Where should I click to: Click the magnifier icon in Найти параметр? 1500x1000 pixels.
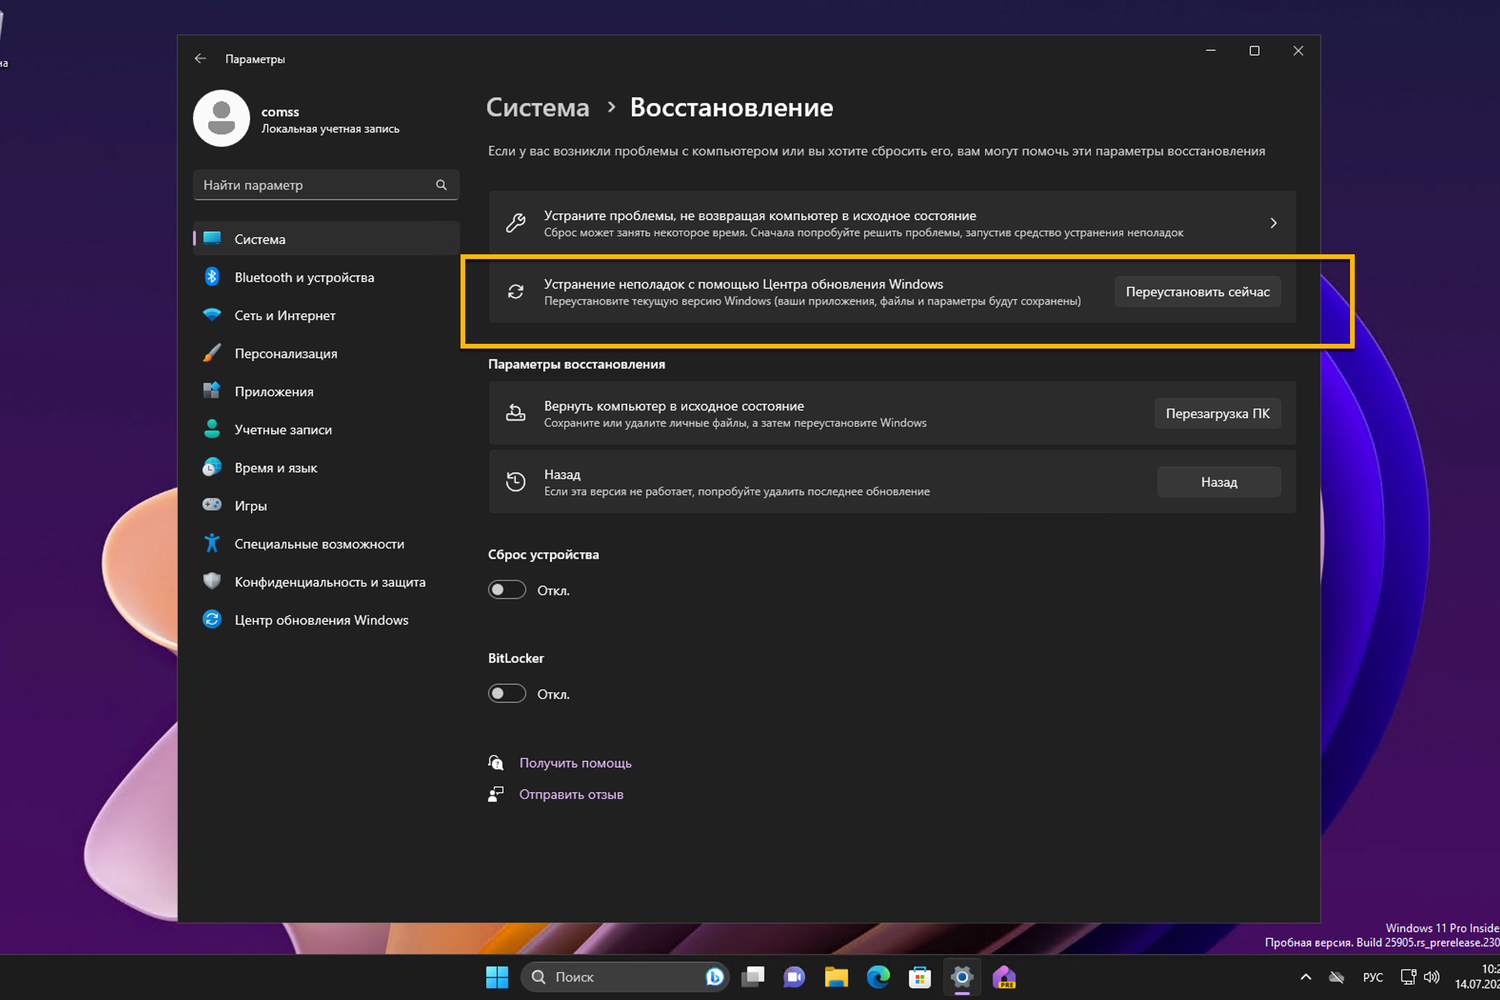(441, 185)
